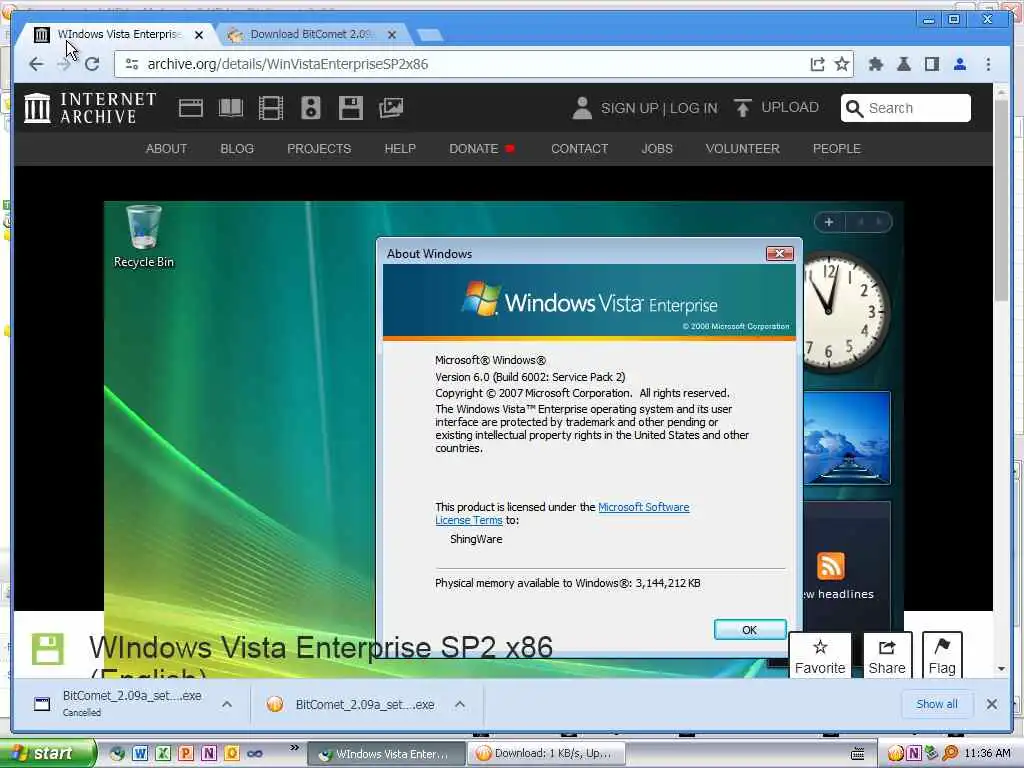Click the scrollbar down arrow
This screenshot has height=768, width=1024.
point(1001,669)
